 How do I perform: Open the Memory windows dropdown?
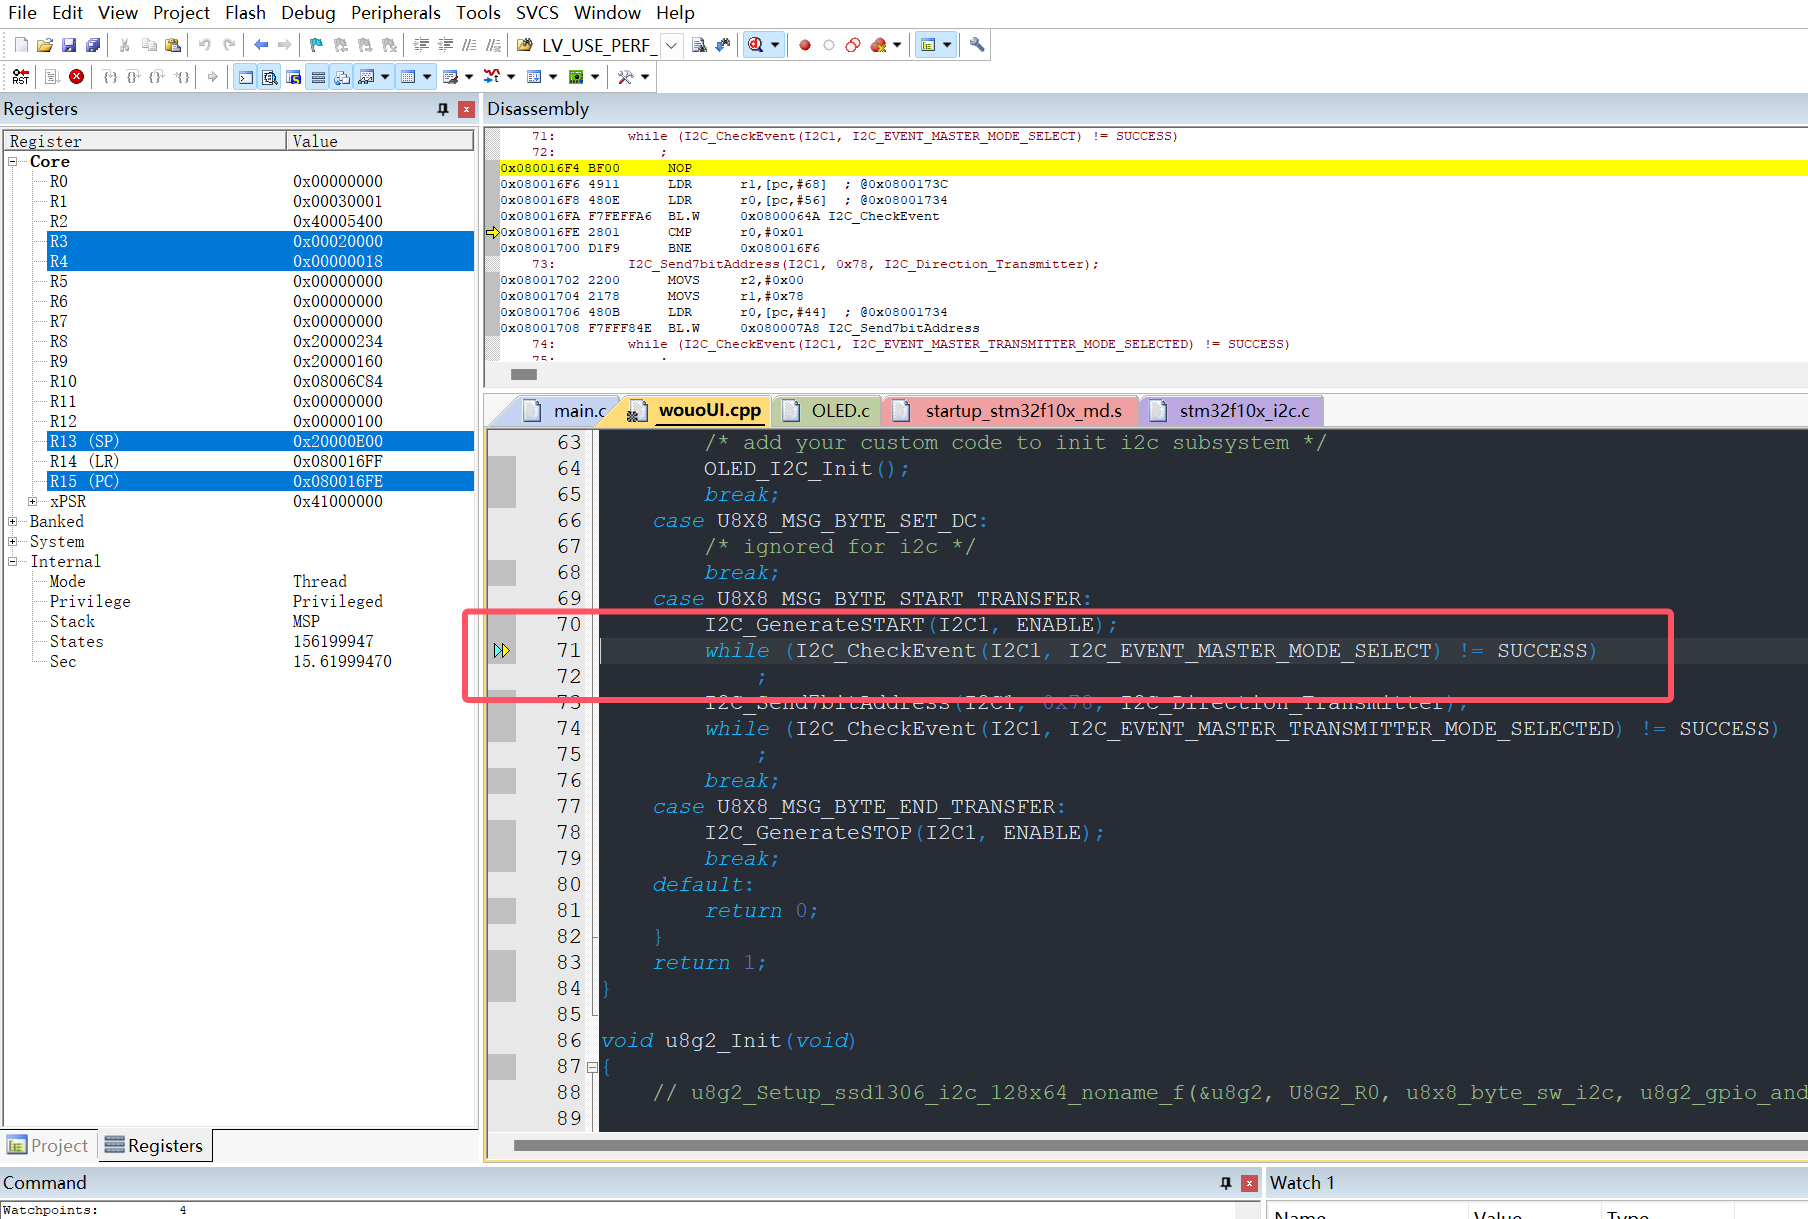pyautogui.click(x=427, y=77)
